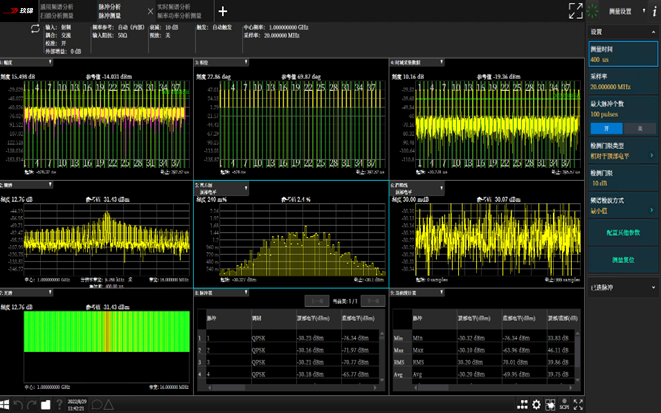Open the SCPI recorder icon
This screenshot has width=661, height=413.
pyautogui.click(x=564, y=405)
